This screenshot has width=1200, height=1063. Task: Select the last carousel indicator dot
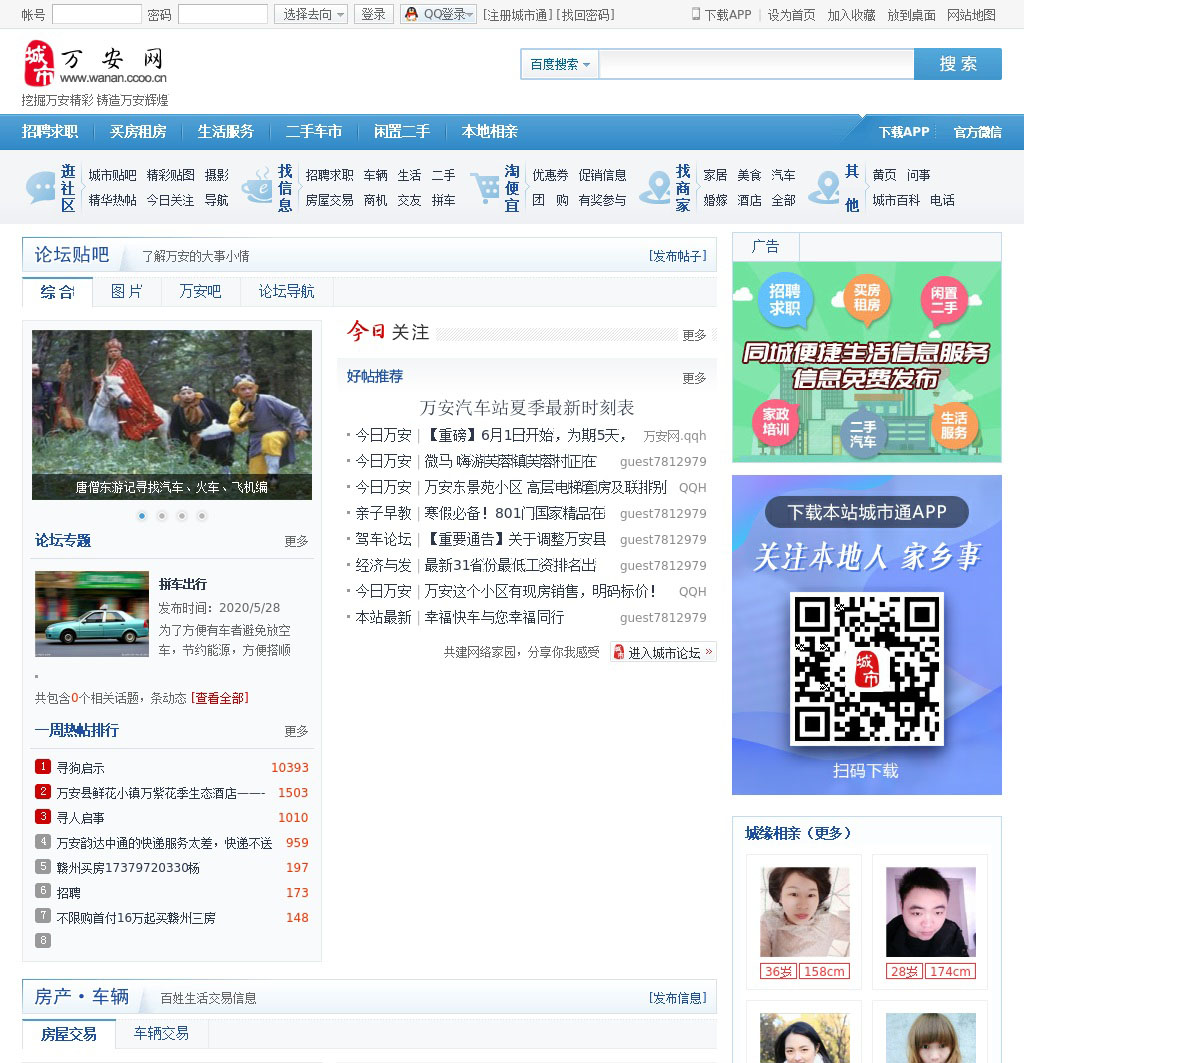point(202,516)
